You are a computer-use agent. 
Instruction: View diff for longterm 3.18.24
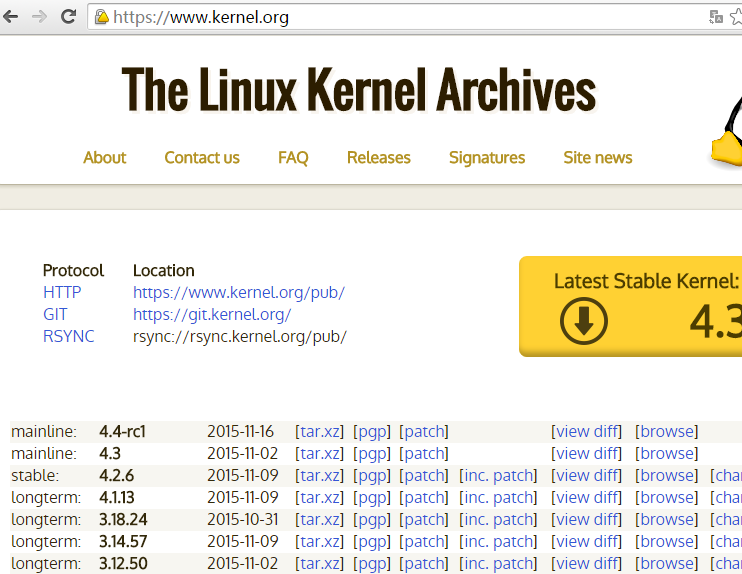point(586,520)
